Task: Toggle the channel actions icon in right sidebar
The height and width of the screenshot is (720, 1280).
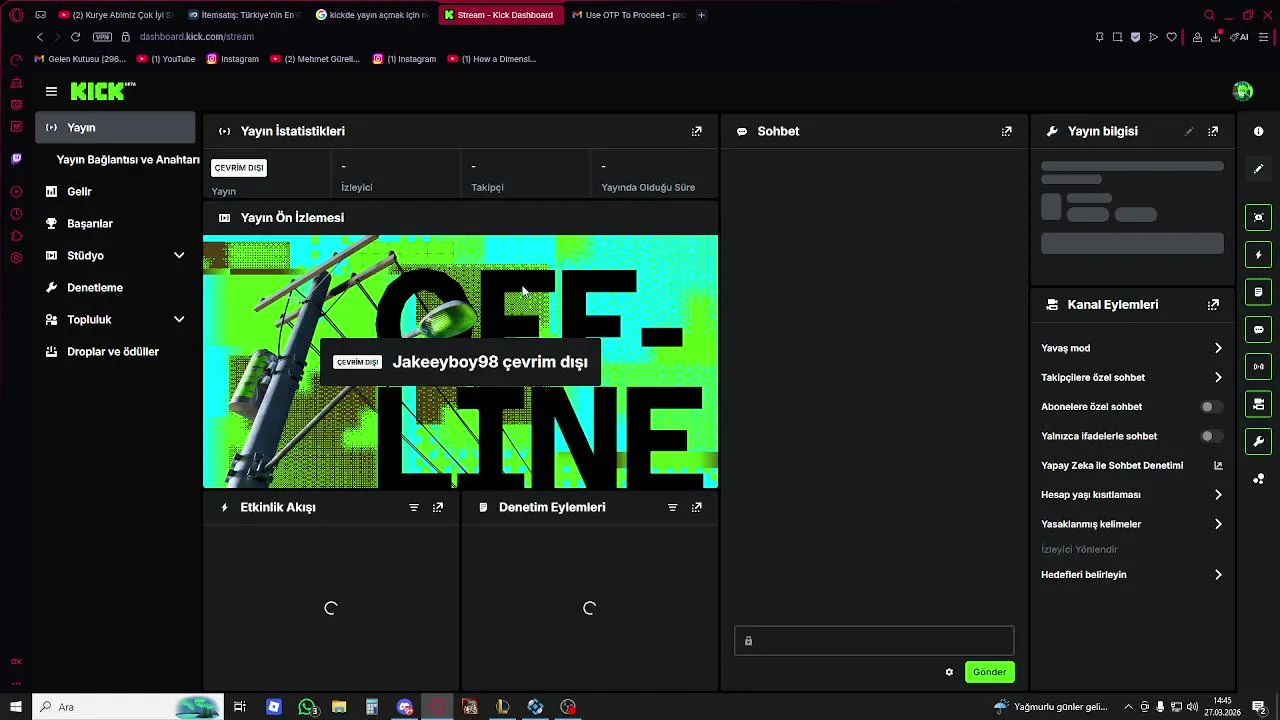Action: click(1258, 404)
